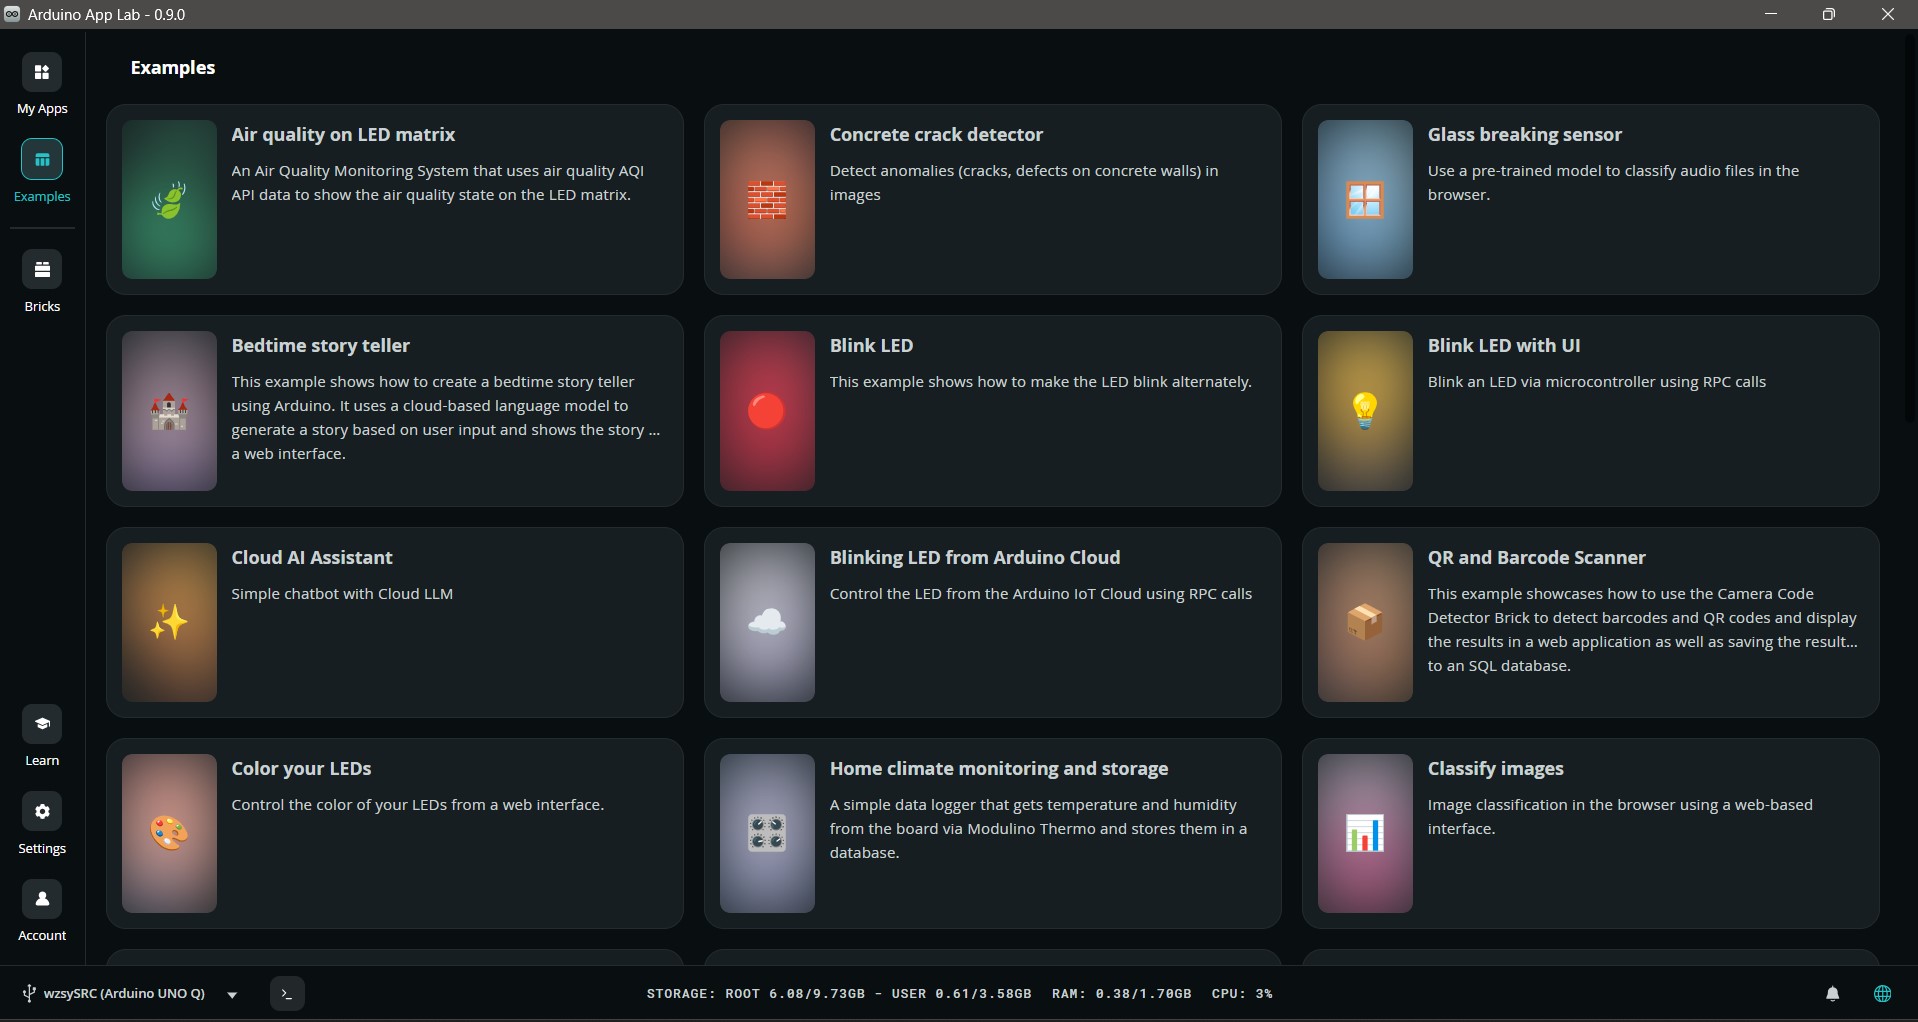Image resolution: width=1918 pixels, height=1022 pixels.
Task: Click the QR Scanner package thumbnail
Action: tap(1365, 622)
